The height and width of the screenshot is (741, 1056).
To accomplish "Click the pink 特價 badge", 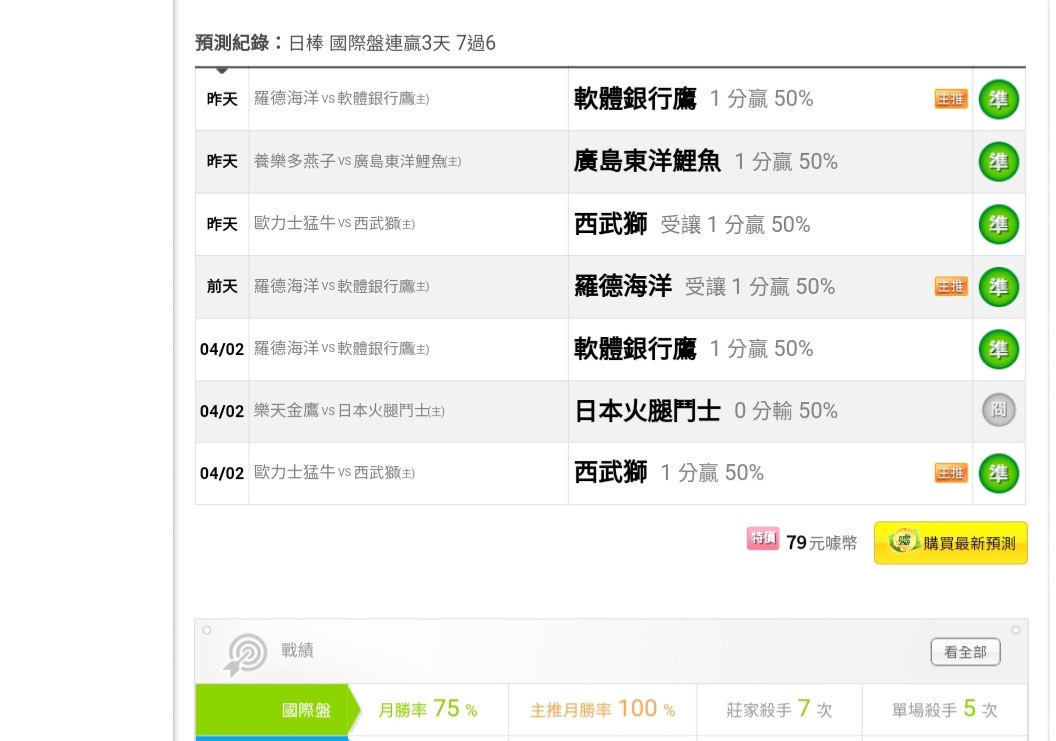I will coord(763,538).
